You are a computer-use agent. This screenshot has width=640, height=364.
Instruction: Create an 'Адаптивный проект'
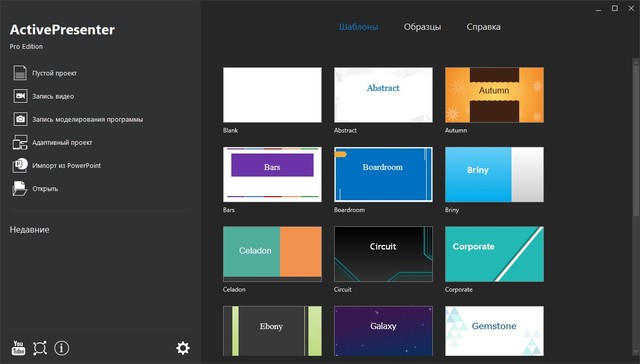click(62, 143)
